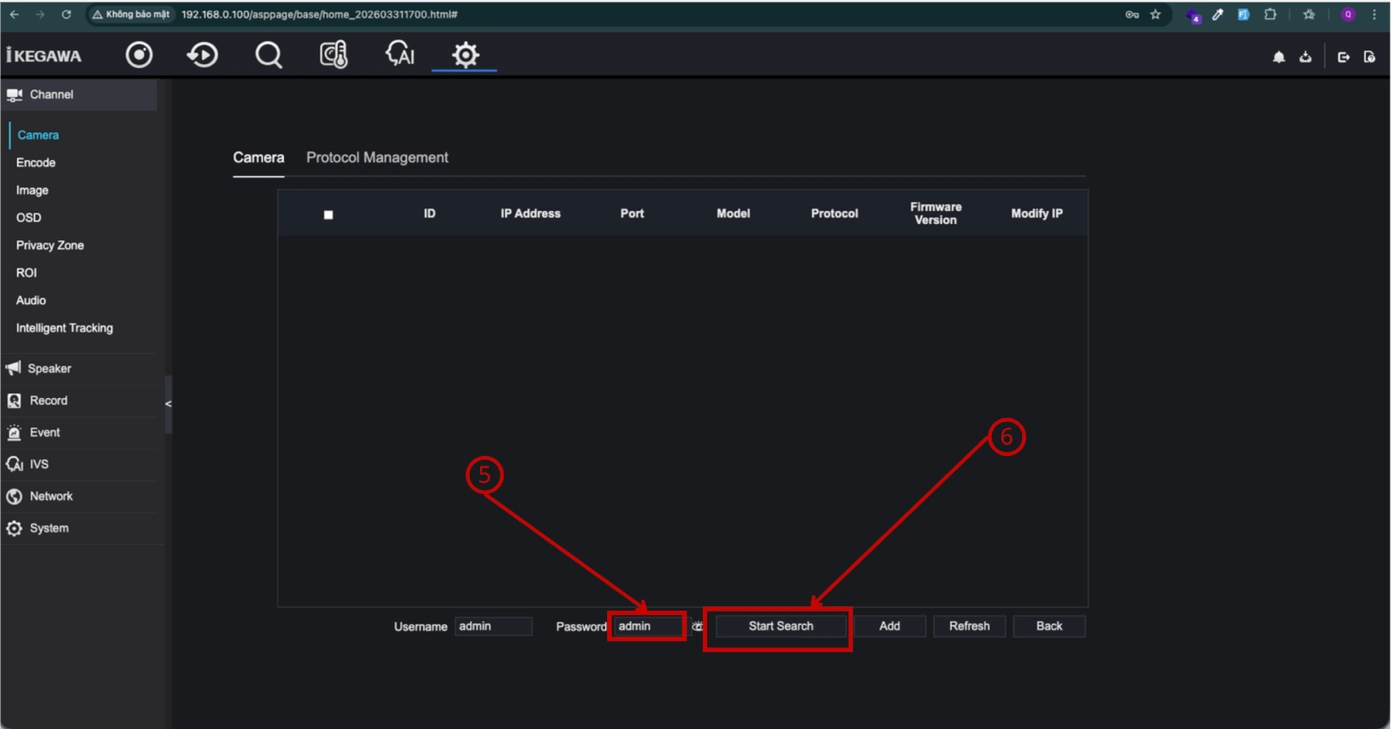Tick the select-all checkbox in table header
The height and width of the screenshot is (733, 1393).
point(328,215)
